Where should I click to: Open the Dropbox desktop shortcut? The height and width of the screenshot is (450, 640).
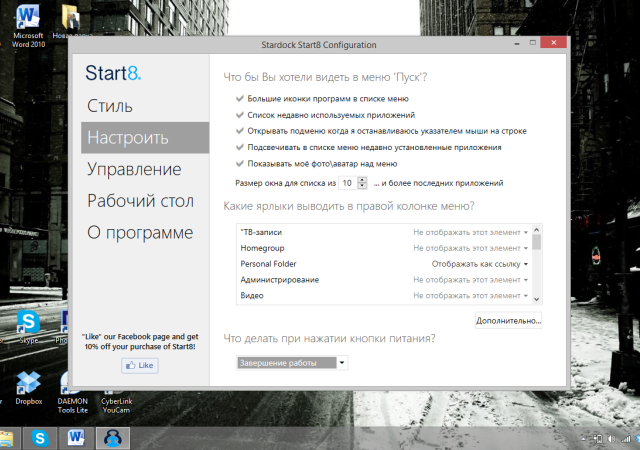click(x=29, y=388)
